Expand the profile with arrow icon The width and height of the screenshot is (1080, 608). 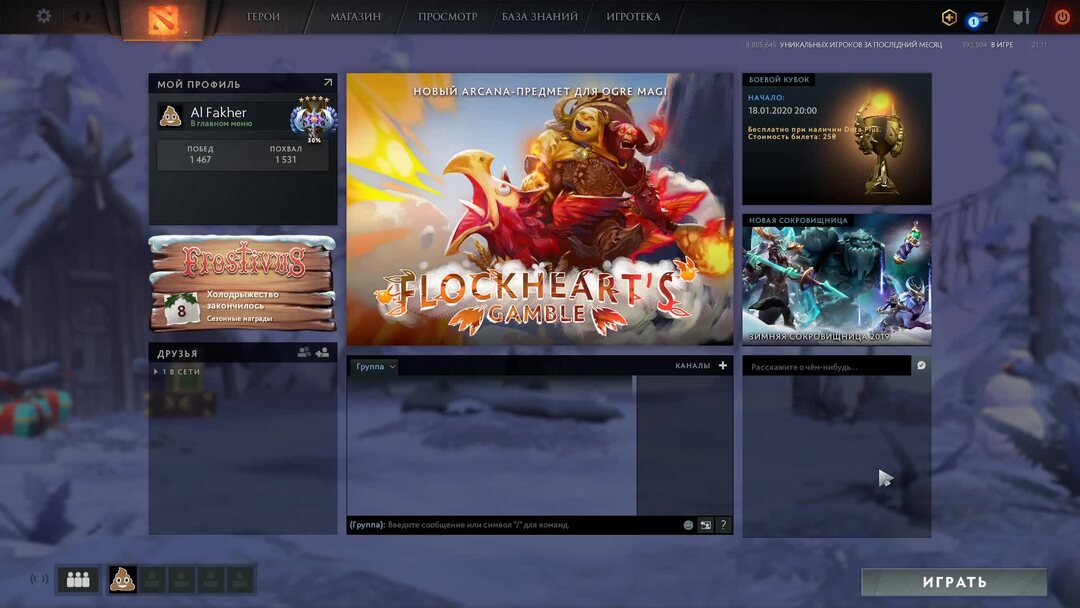[x=328, y=83]
